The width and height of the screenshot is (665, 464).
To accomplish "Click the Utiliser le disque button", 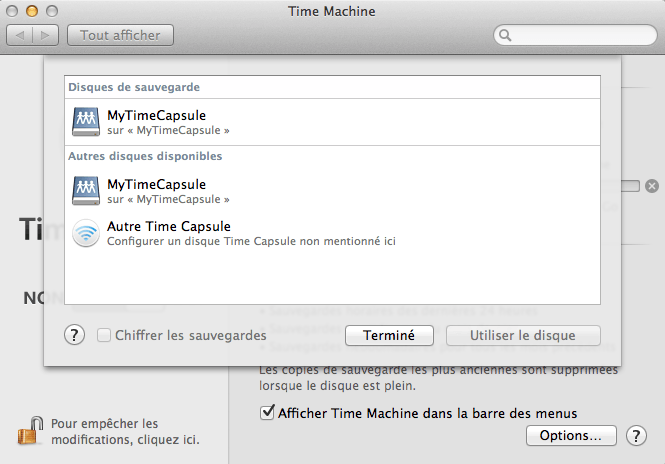I will tap(523, 335).
